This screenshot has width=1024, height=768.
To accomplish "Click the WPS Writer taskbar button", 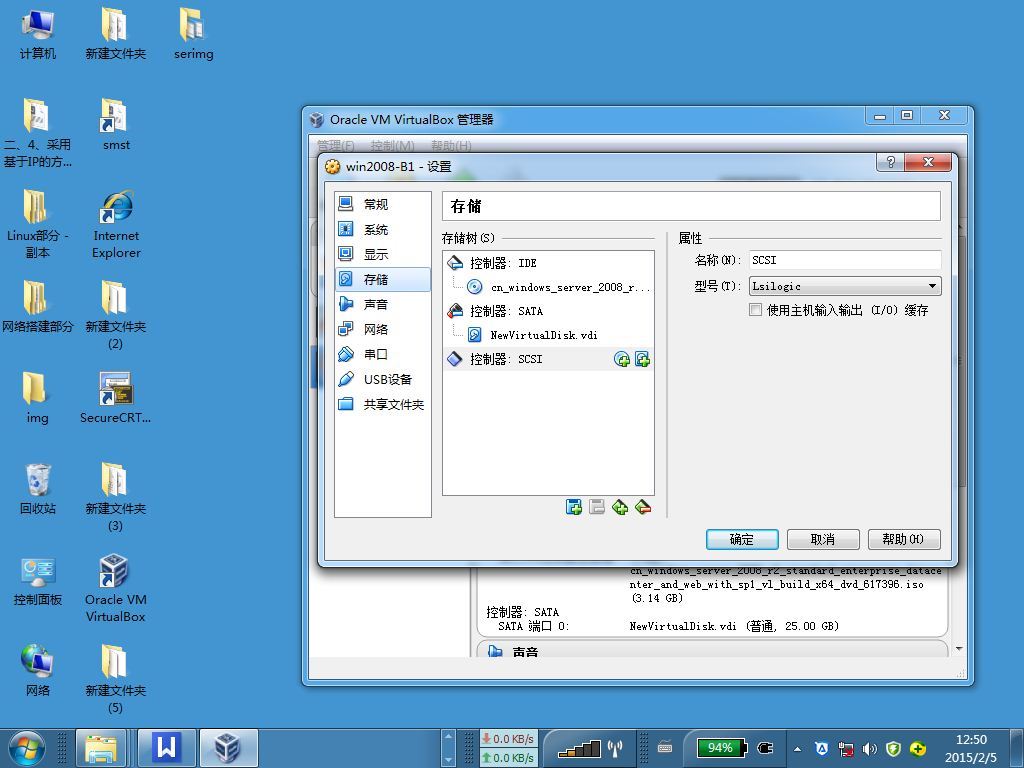I will pyautogui.click(x=167, y=748).
